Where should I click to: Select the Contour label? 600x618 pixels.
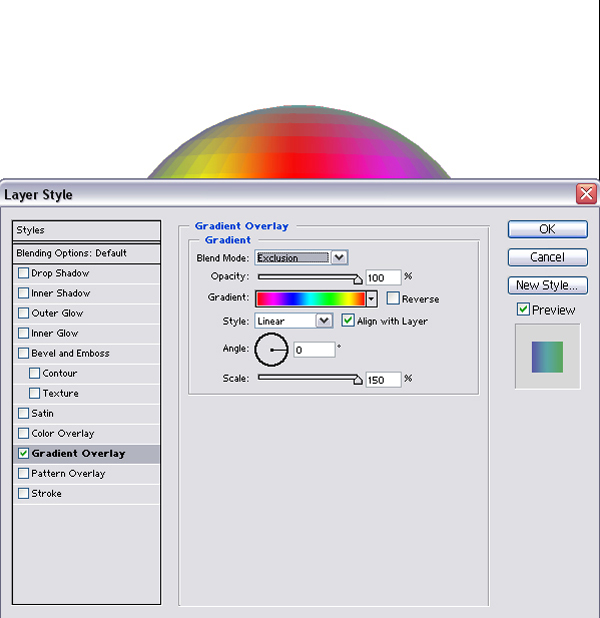pyautogui.click(x=60, y=373)
